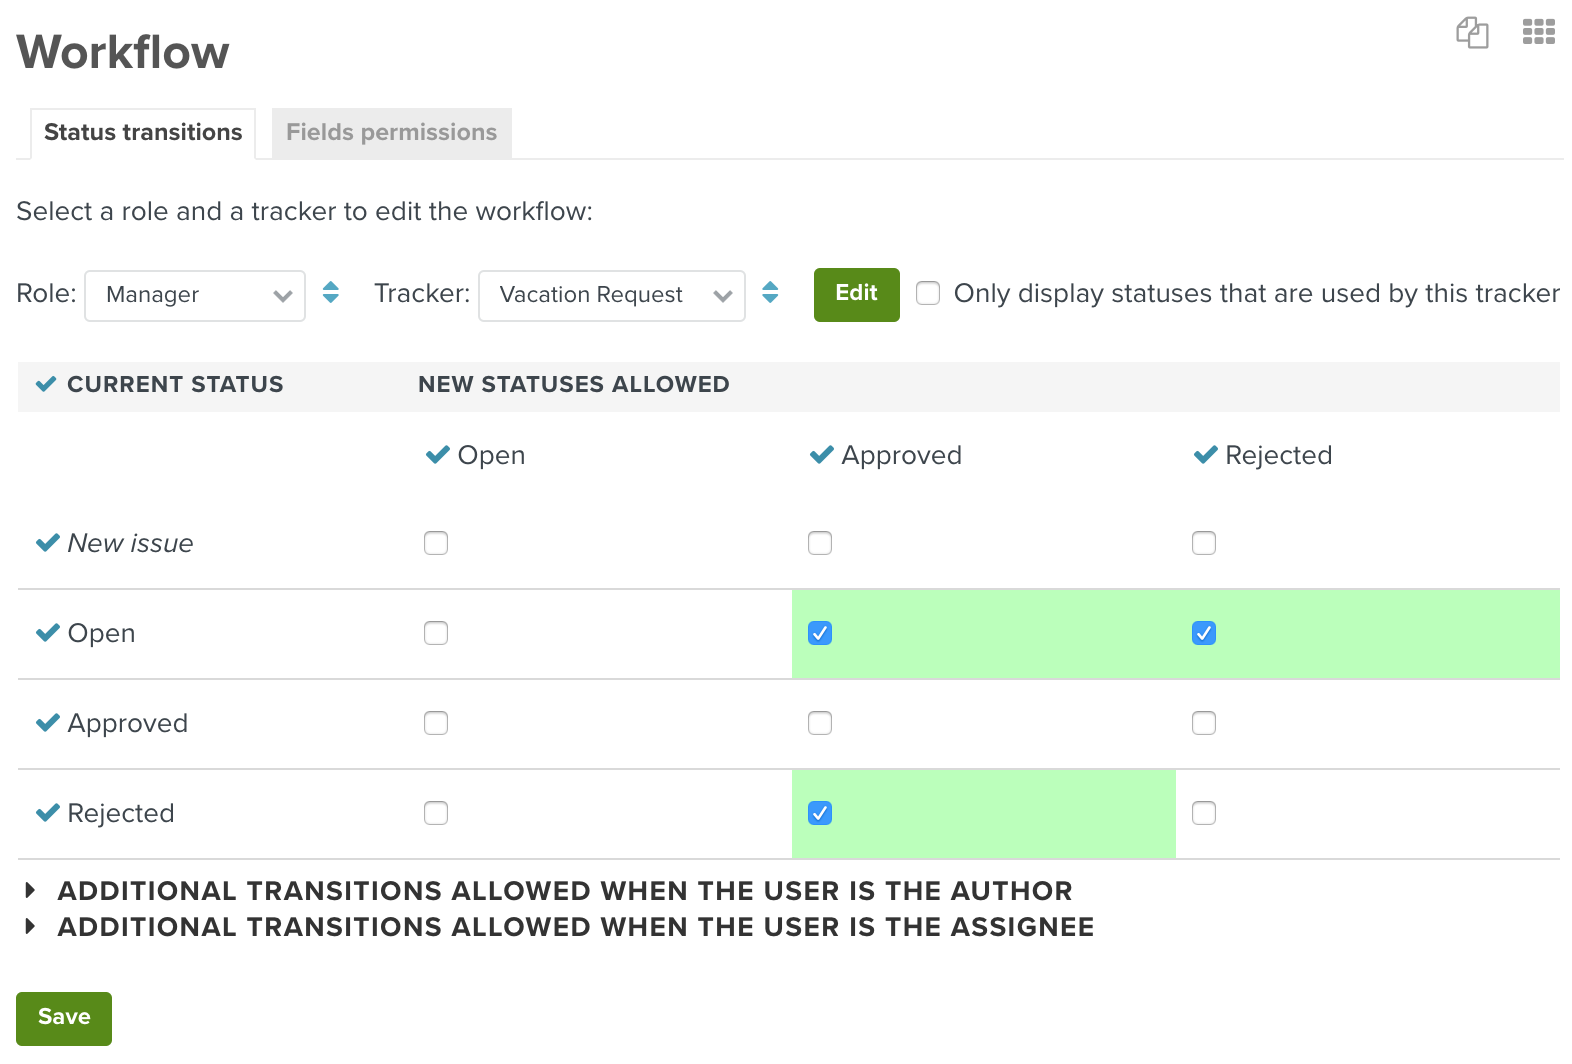Click checkmark icon next to Rejected column

[x=1205, y=455]
